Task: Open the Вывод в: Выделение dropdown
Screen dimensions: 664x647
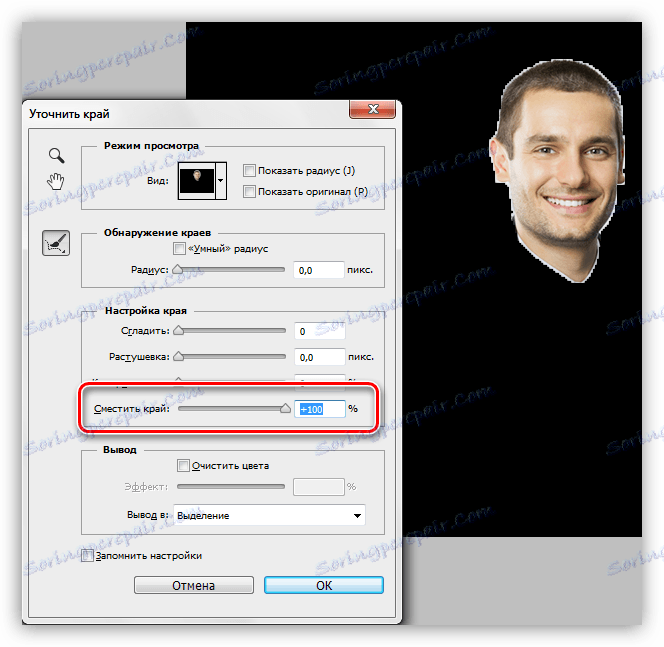Action: click(x=269, y=515)
